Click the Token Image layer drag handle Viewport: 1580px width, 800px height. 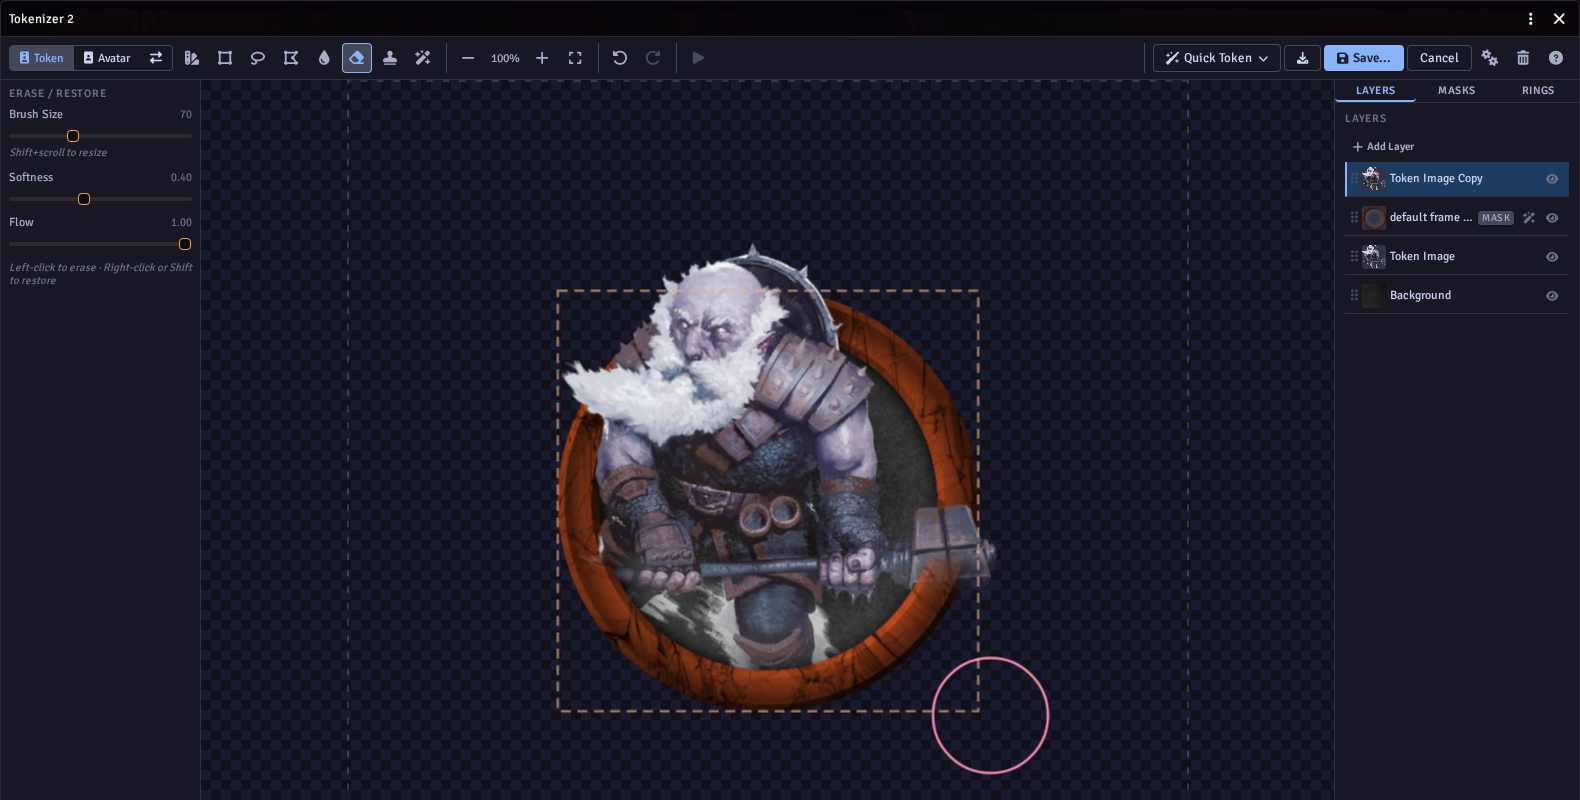point(1354,257)
